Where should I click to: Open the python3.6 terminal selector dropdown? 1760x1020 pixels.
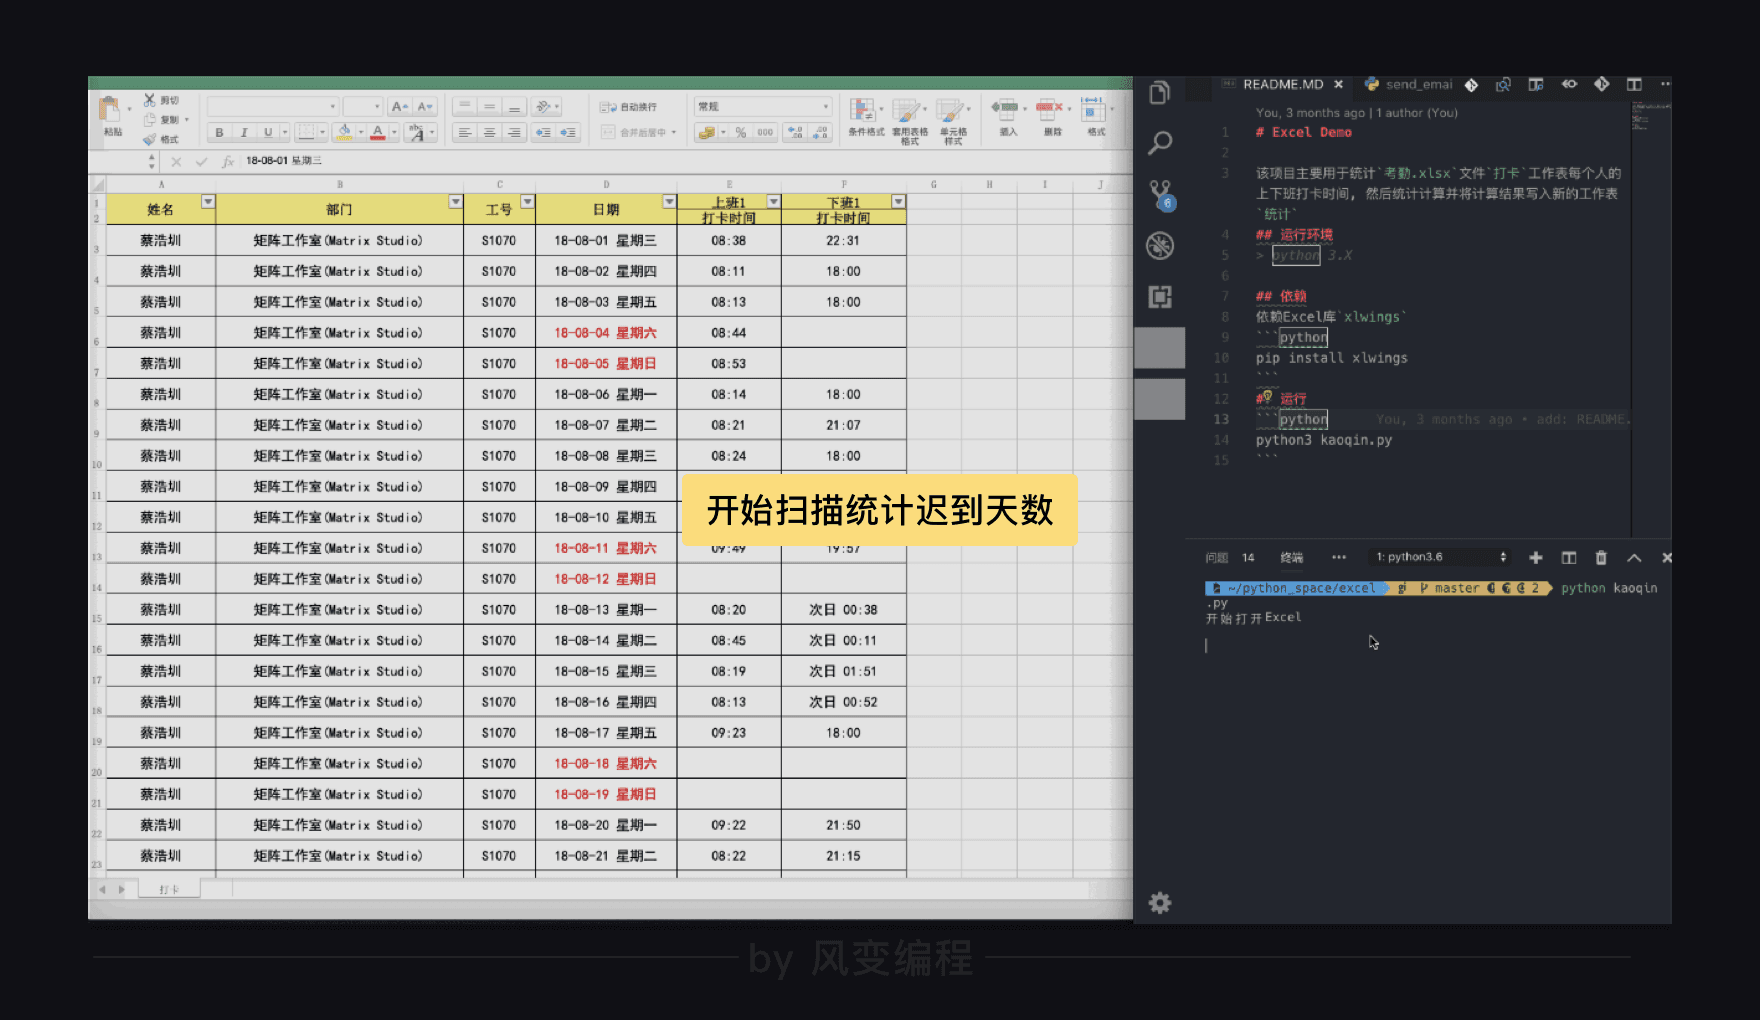[x=1440, y=558]
